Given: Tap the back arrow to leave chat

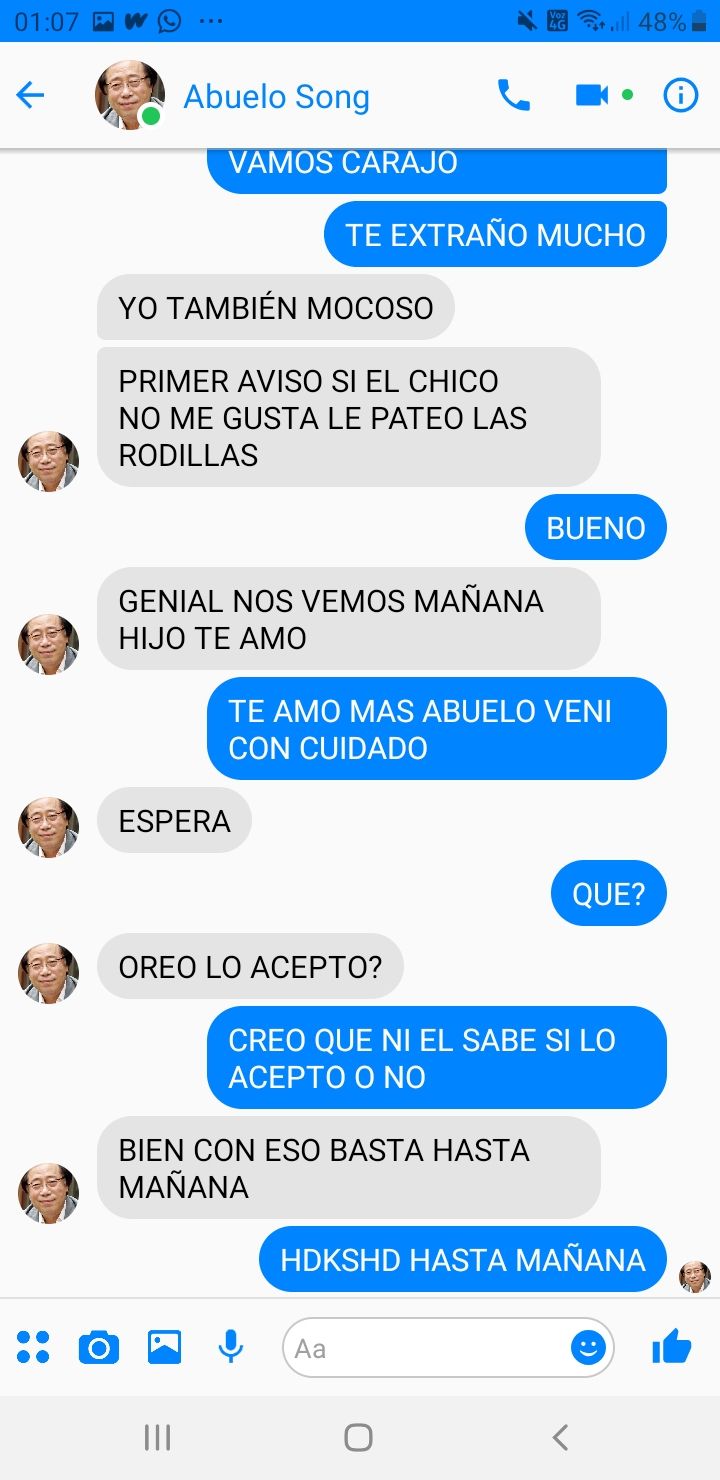Looking at the screenshot, I should click(31, 95).
